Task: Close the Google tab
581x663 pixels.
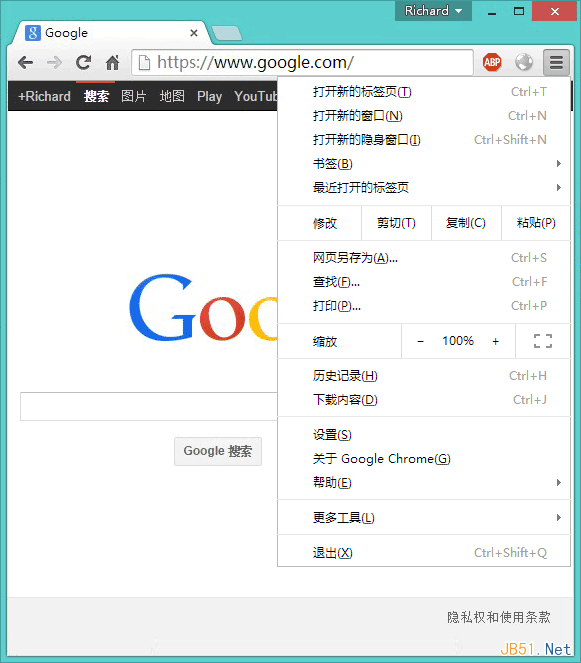Action: (x=194, y=33)
